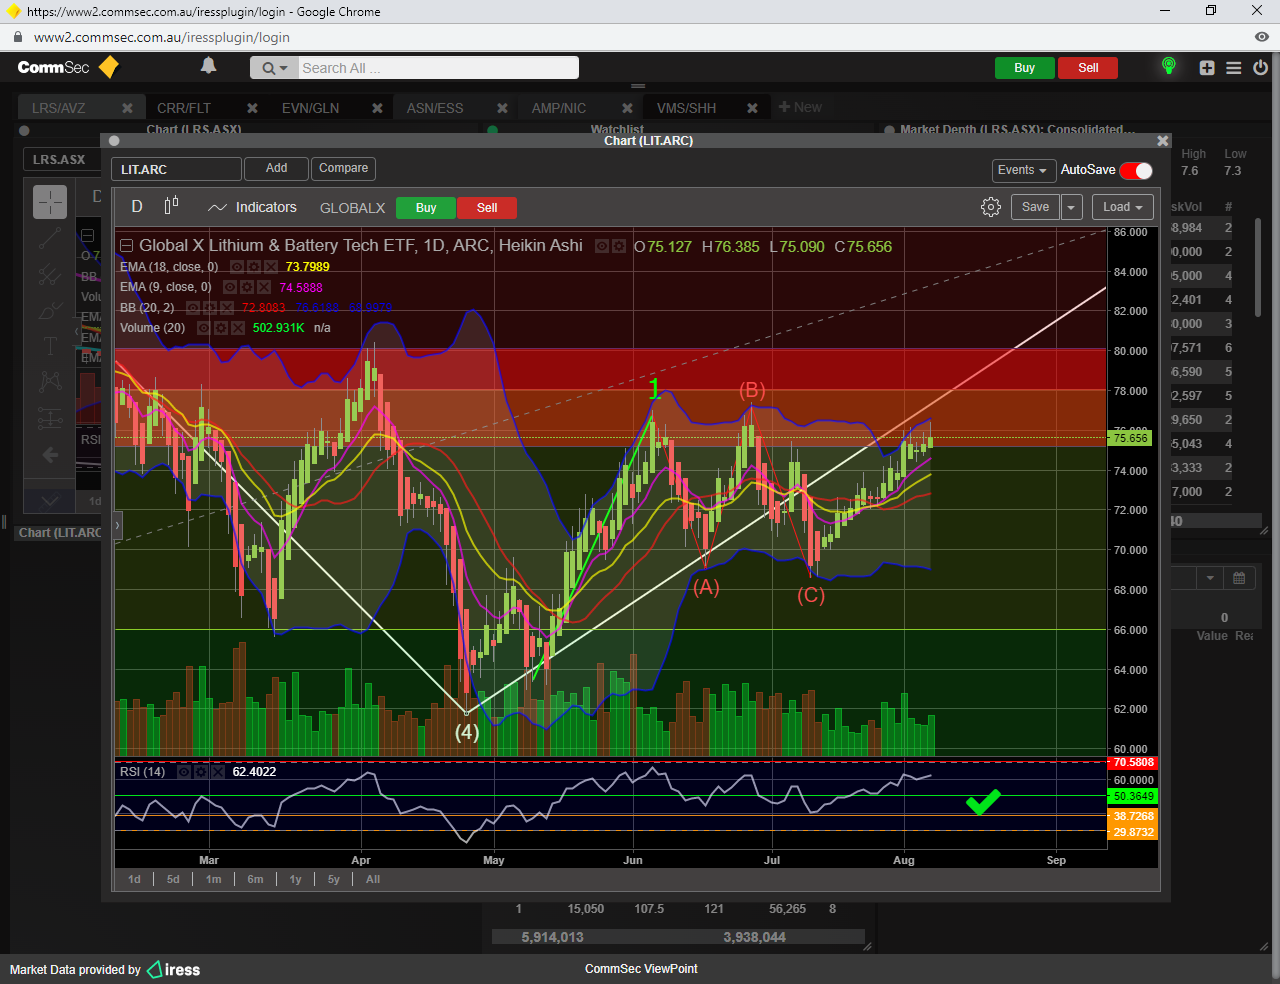Open the hamburger menu icon

tap(1234, 68)
